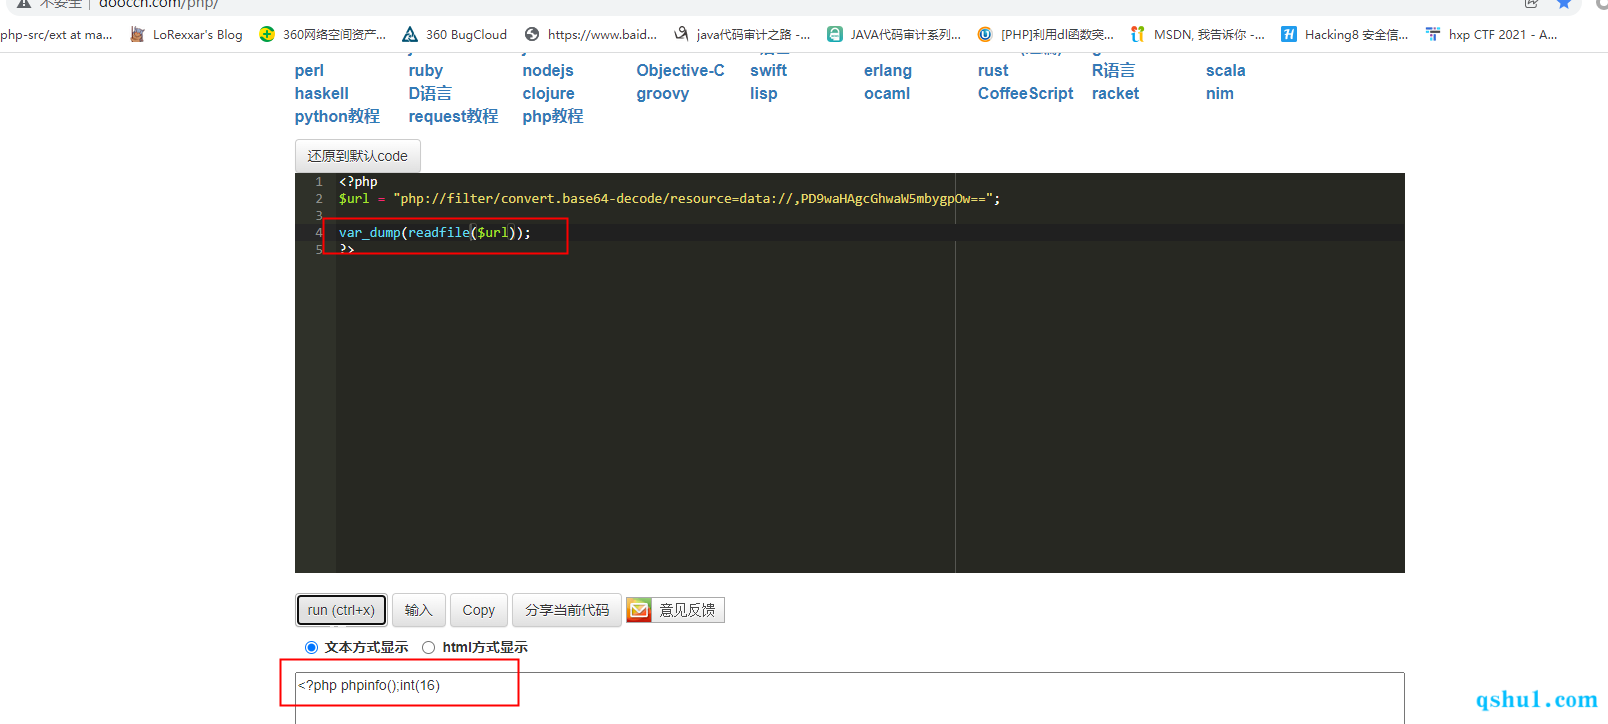Click the address bar URL doocch.com/php/
This screenshot has width=1608, height=724.
(158, 4)
